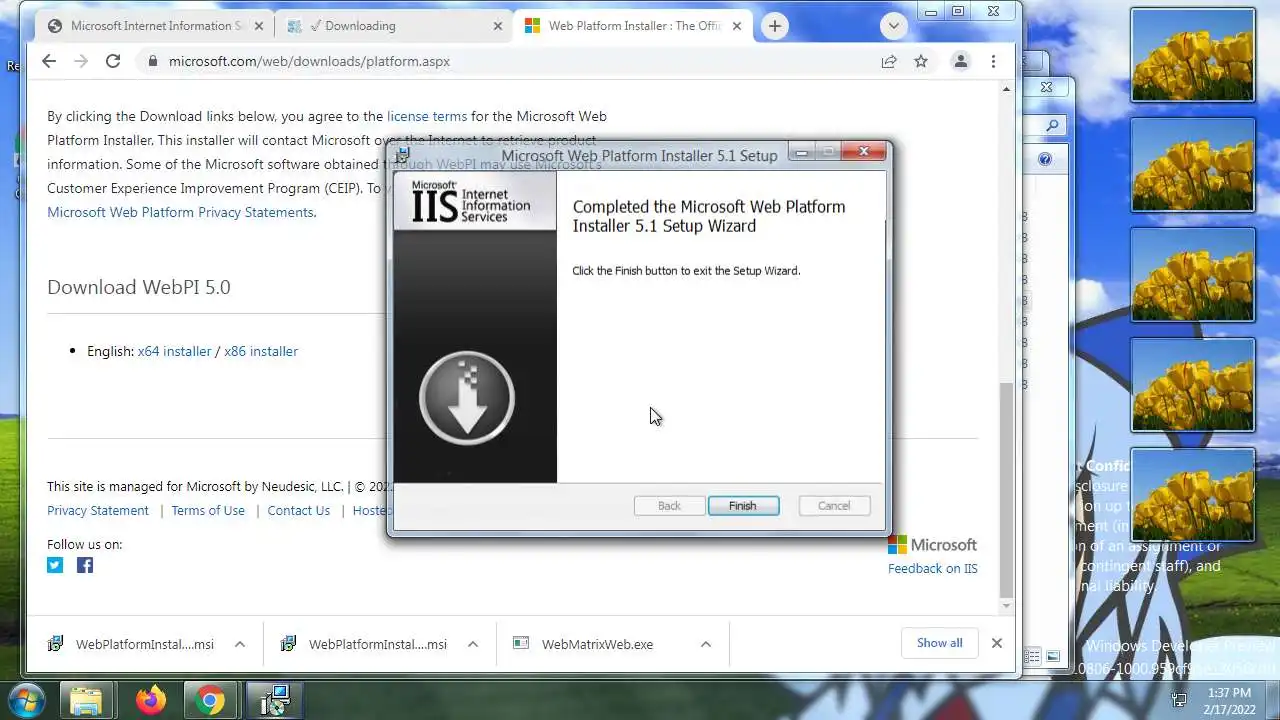Expand options for first WebPlatformInstal....msi download
The image size is (1280, 720).
(240, 644)
